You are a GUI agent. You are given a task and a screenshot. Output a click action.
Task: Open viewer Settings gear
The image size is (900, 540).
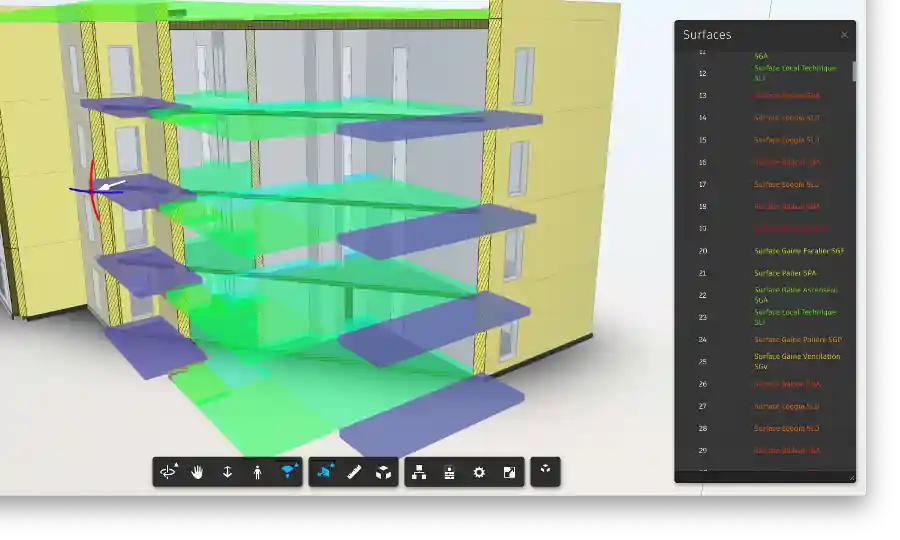pyautogui.click(x=479, y=472)
